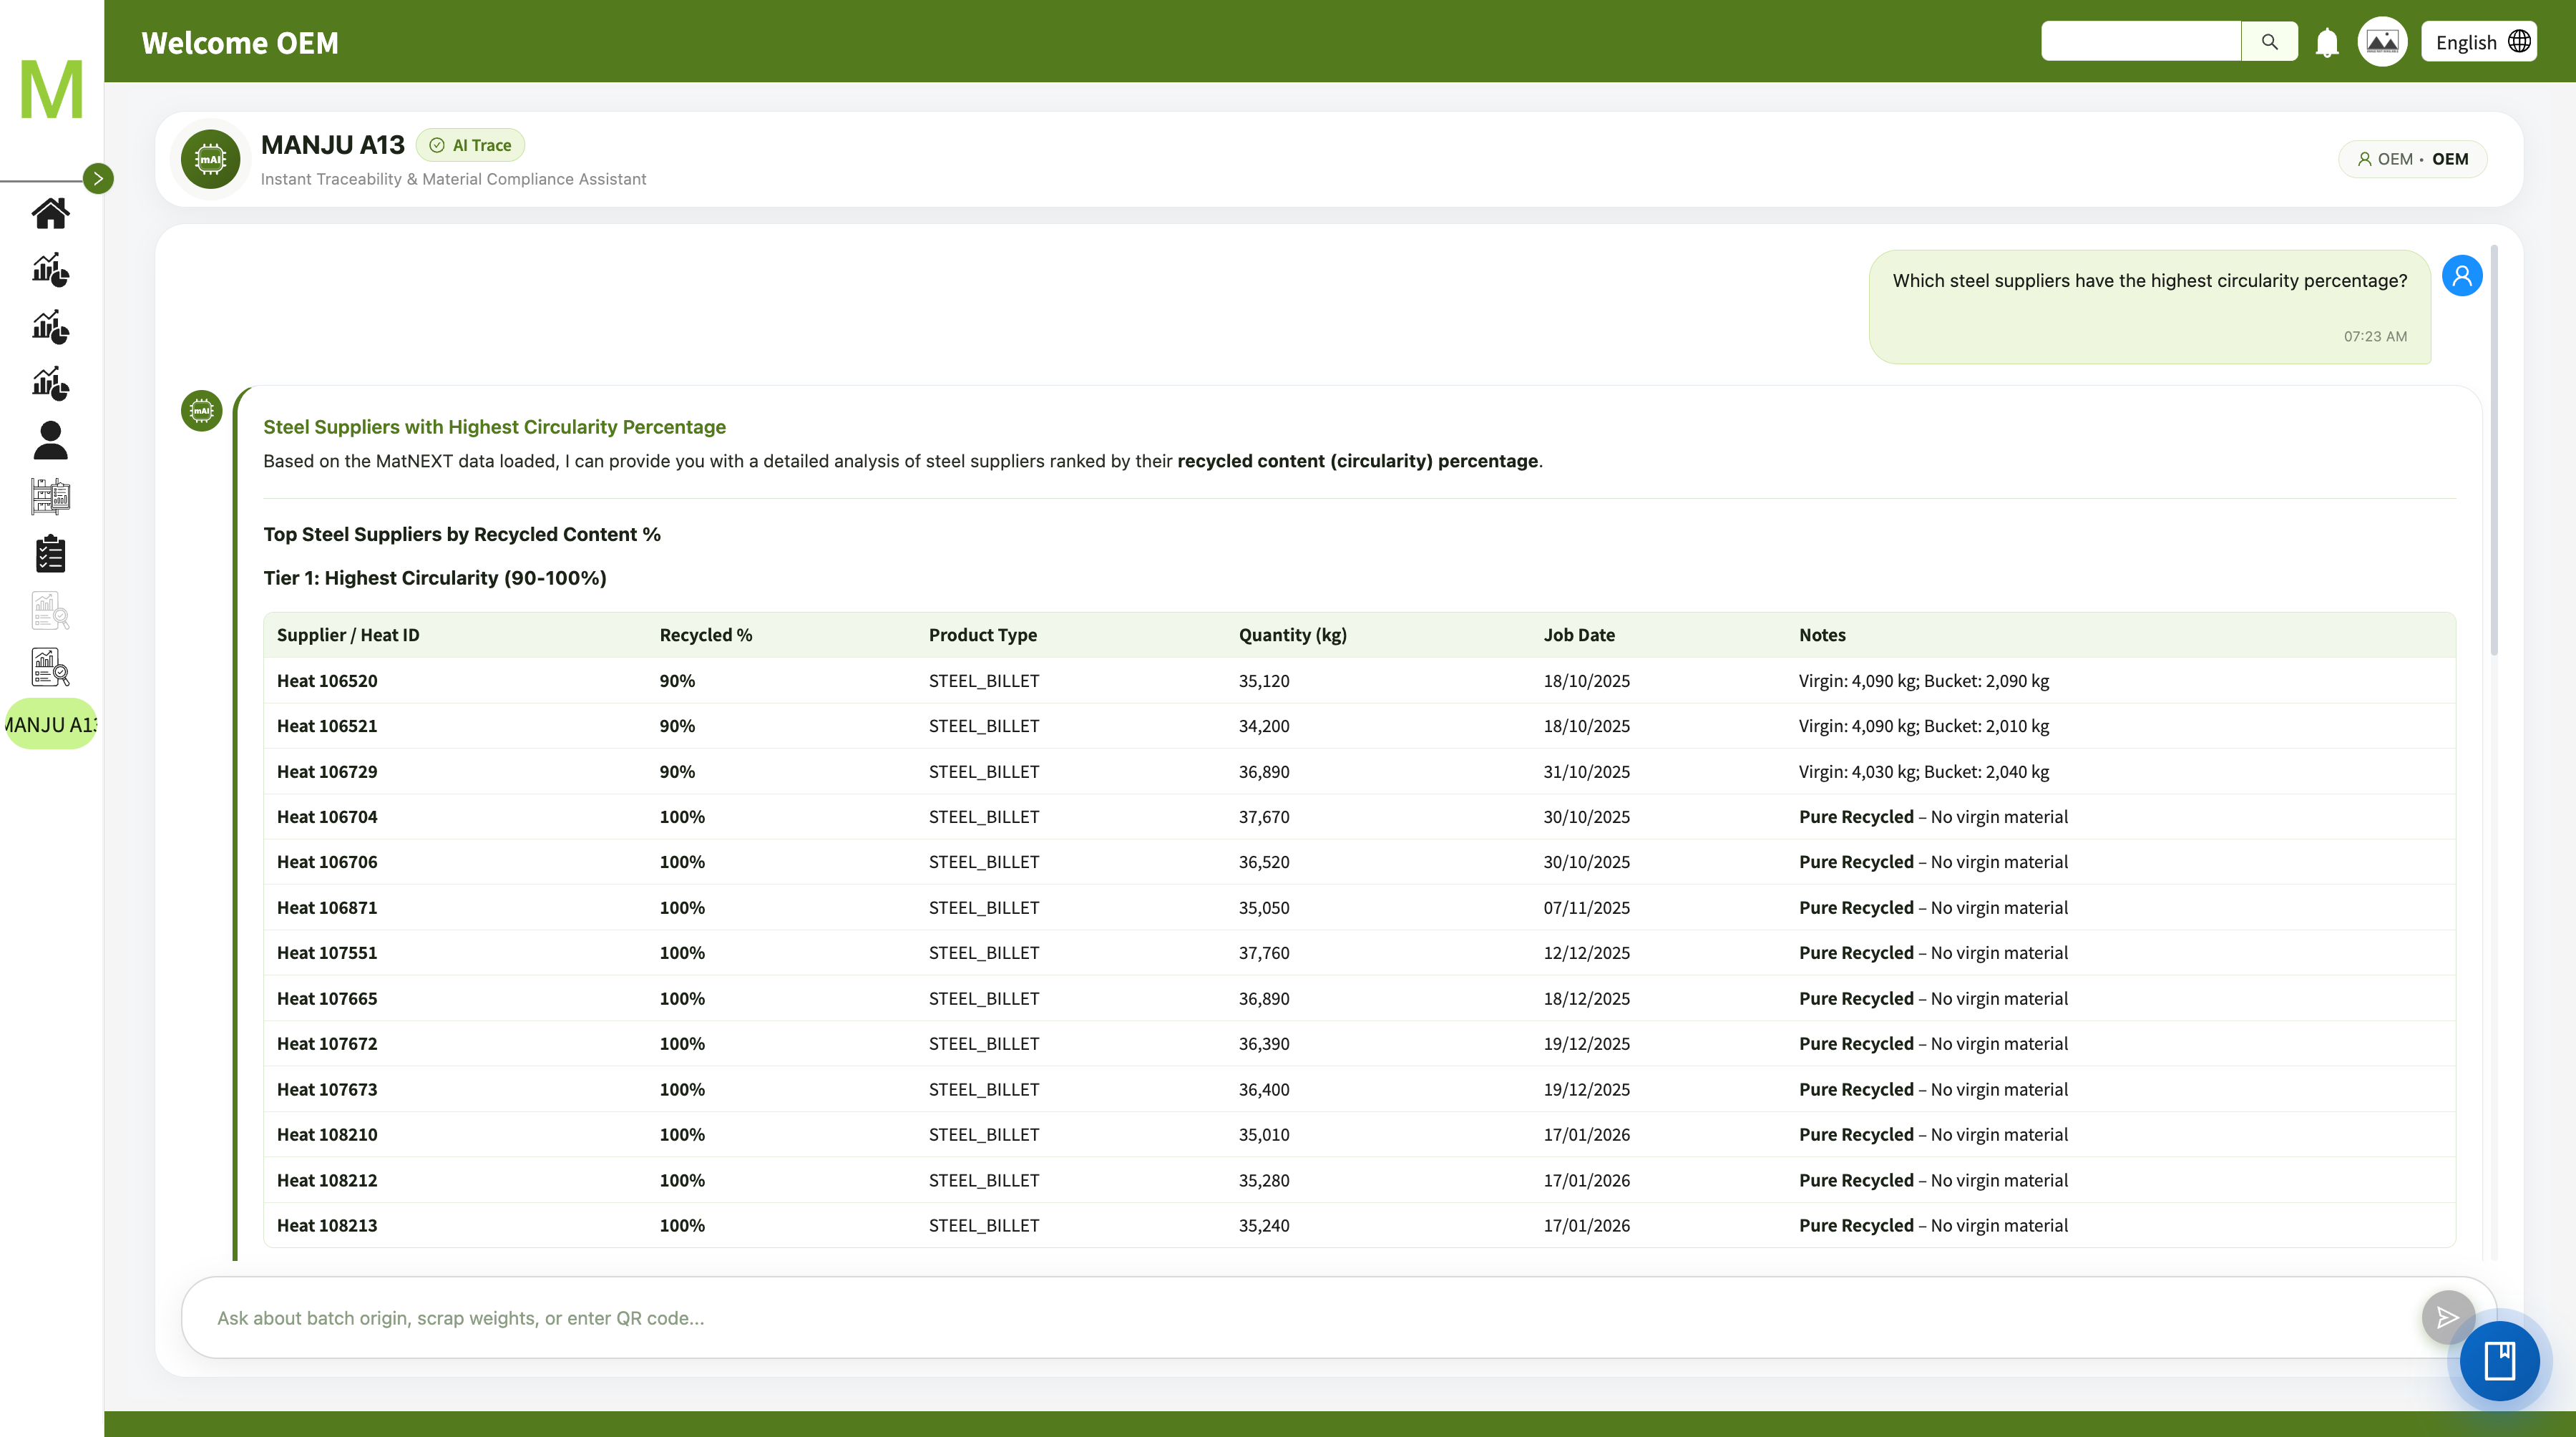Click the job date 07/11/2025
The width and height of the screenshot is (2576, 1437).
pos(1586,908)
